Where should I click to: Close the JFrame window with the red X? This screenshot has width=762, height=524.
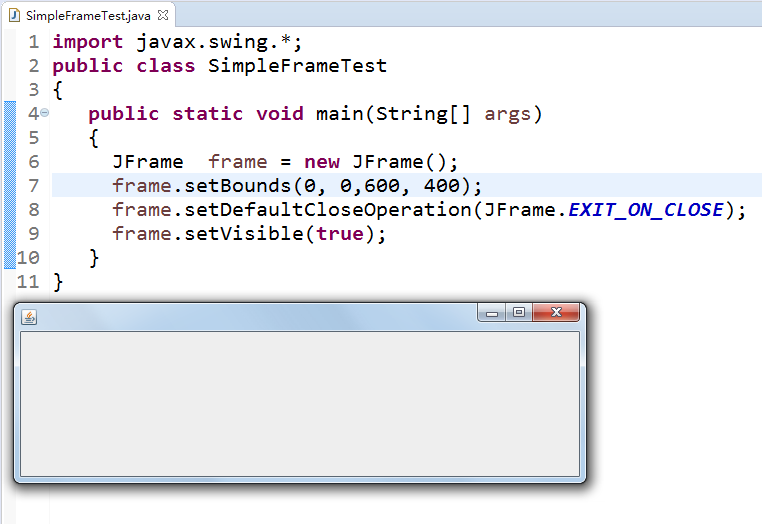coord(556,313)
